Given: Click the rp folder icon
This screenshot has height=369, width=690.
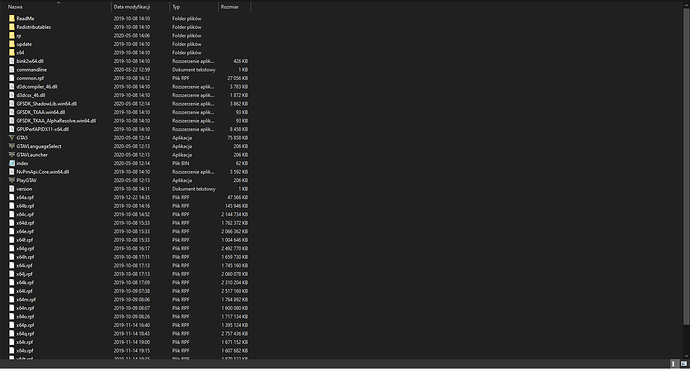Looking at the screenshot, I should [x=12, y=36].
